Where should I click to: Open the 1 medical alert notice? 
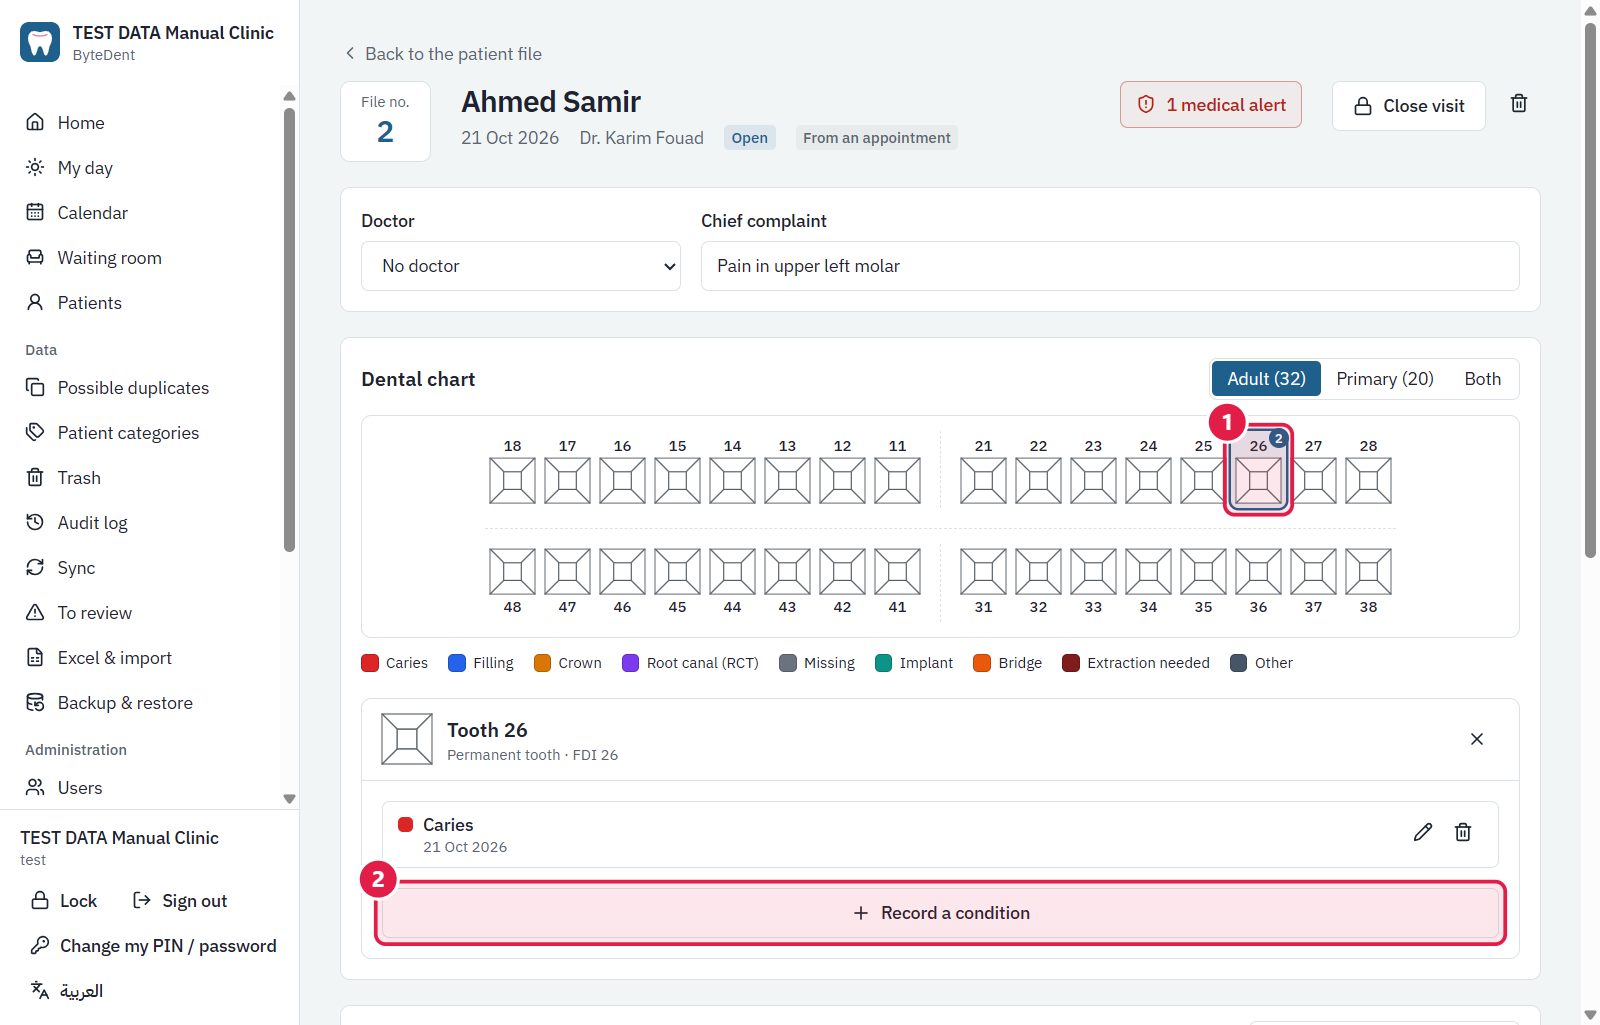point(1211,105)
